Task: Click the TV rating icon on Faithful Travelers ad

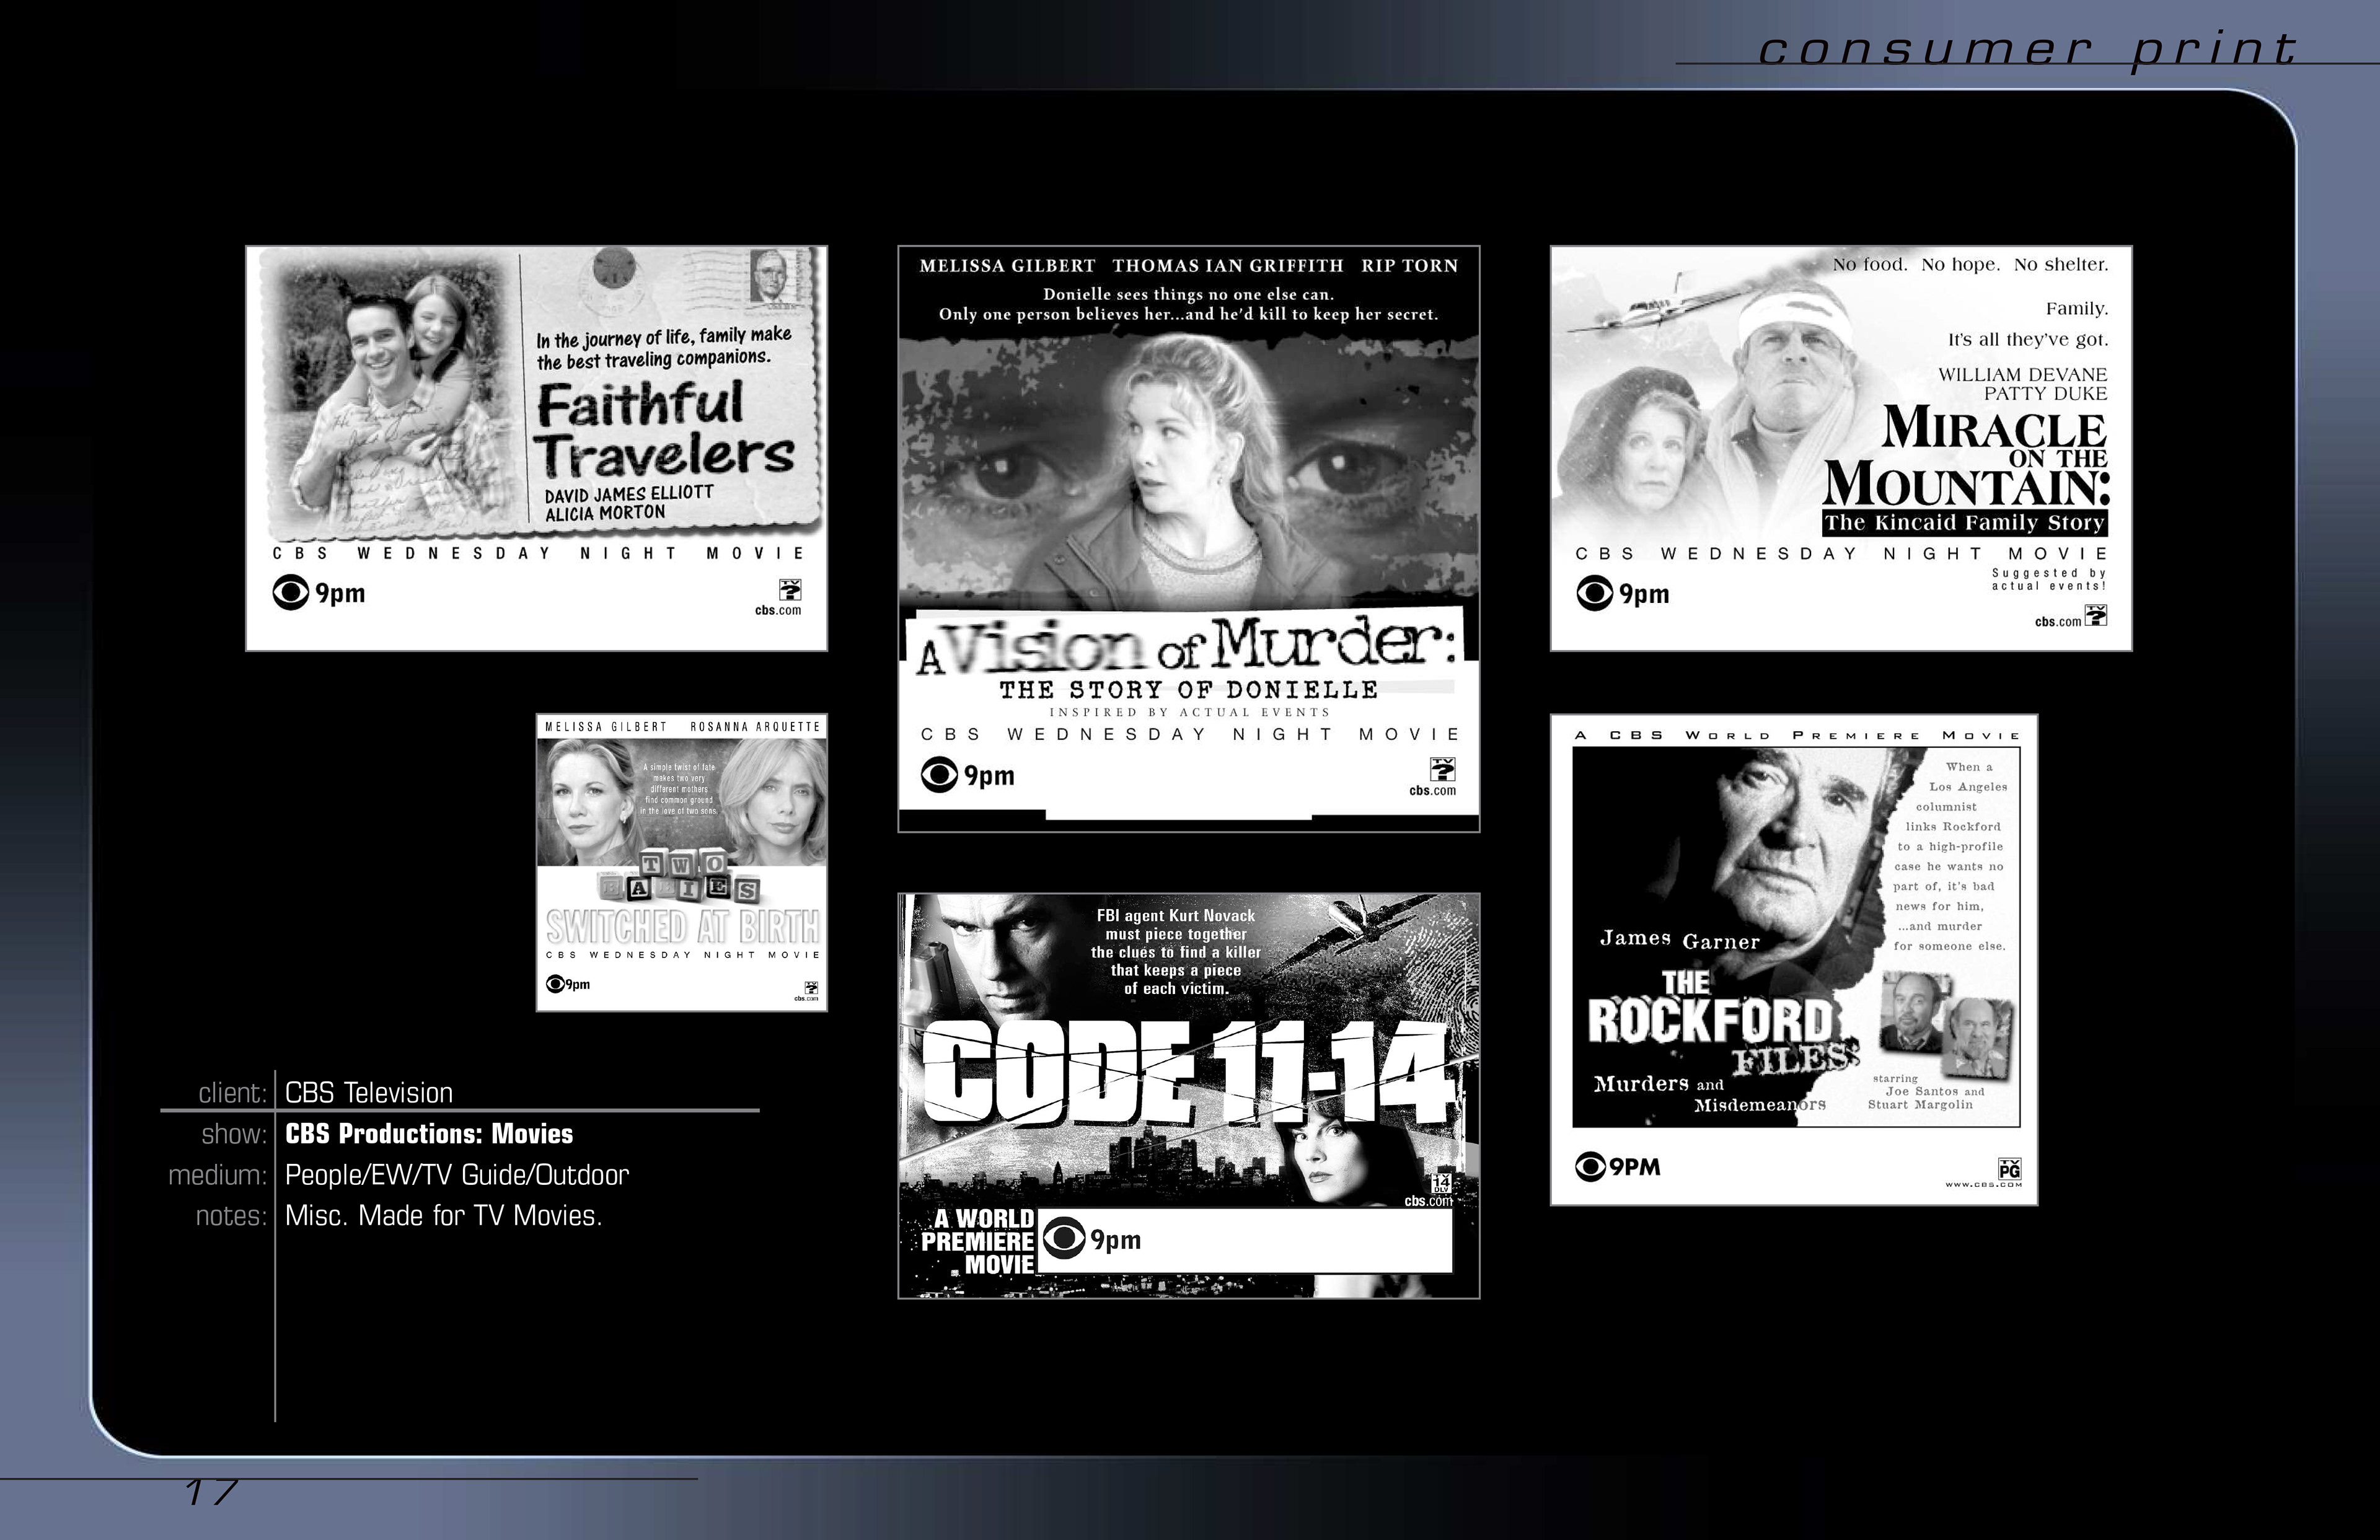Action: click(790, 589)
